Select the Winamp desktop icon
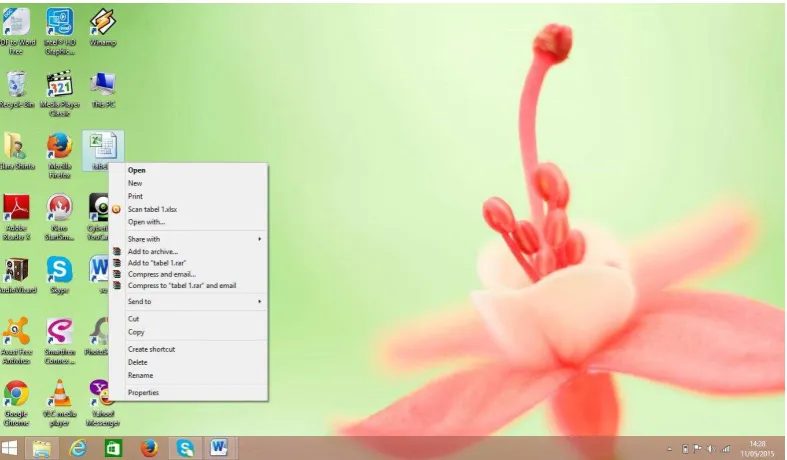Screen dimensions: 787x460 103,28
